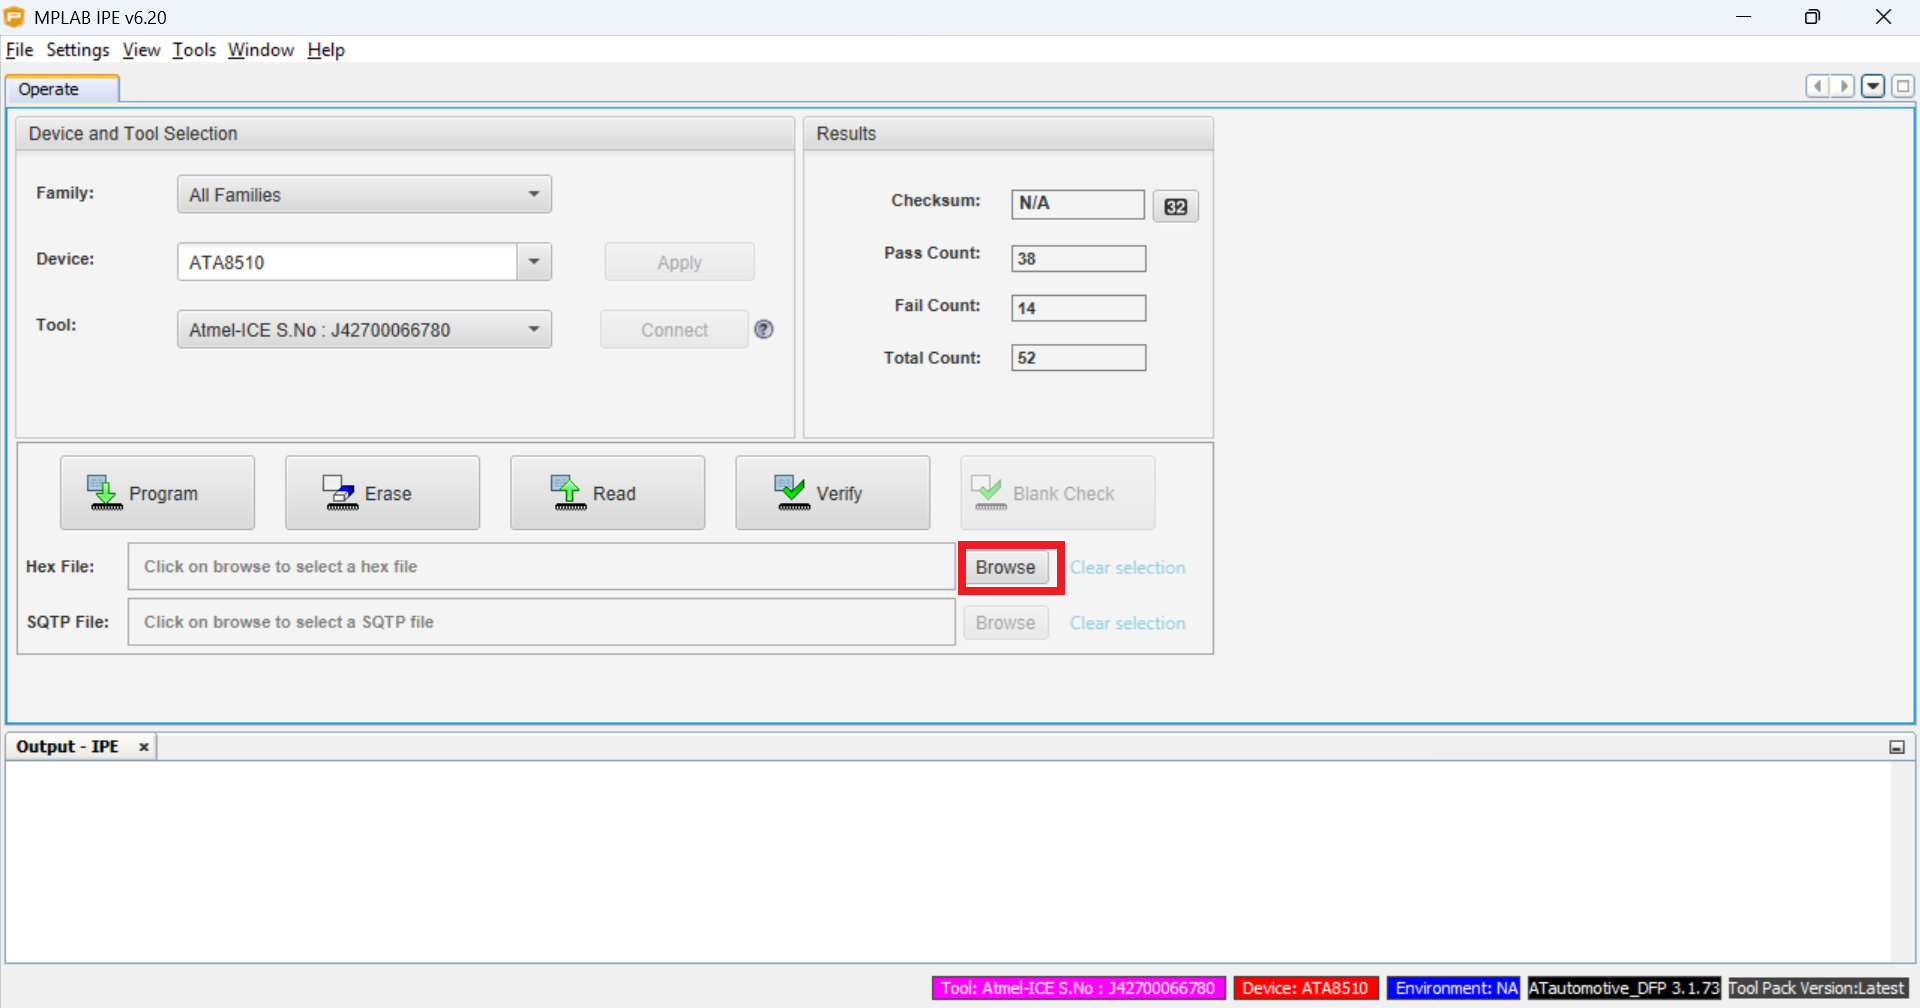Screen dimensions: 1920x1008
Task: Open the help icon beside Connect
Action: (764, 329)
